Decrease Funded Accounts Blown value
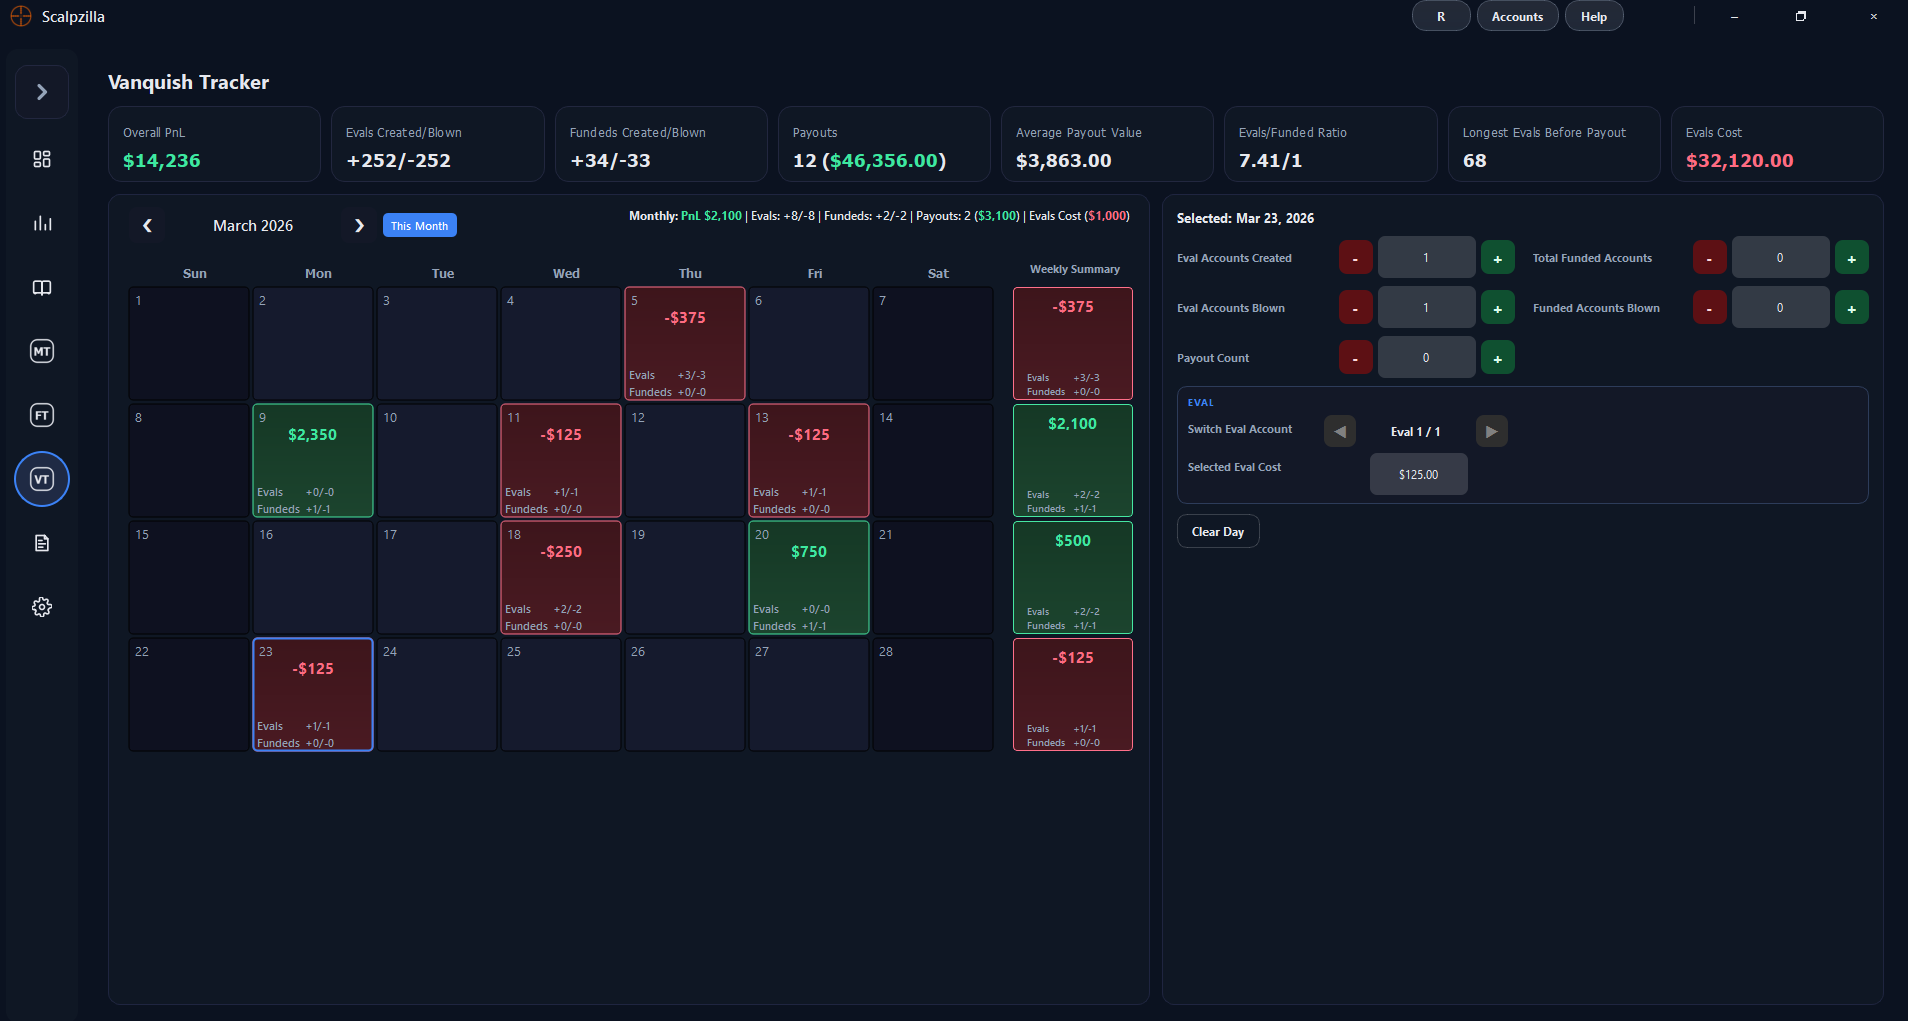The width and height of the screenshot is (1908, 1021). click(x=1710, y=308)
